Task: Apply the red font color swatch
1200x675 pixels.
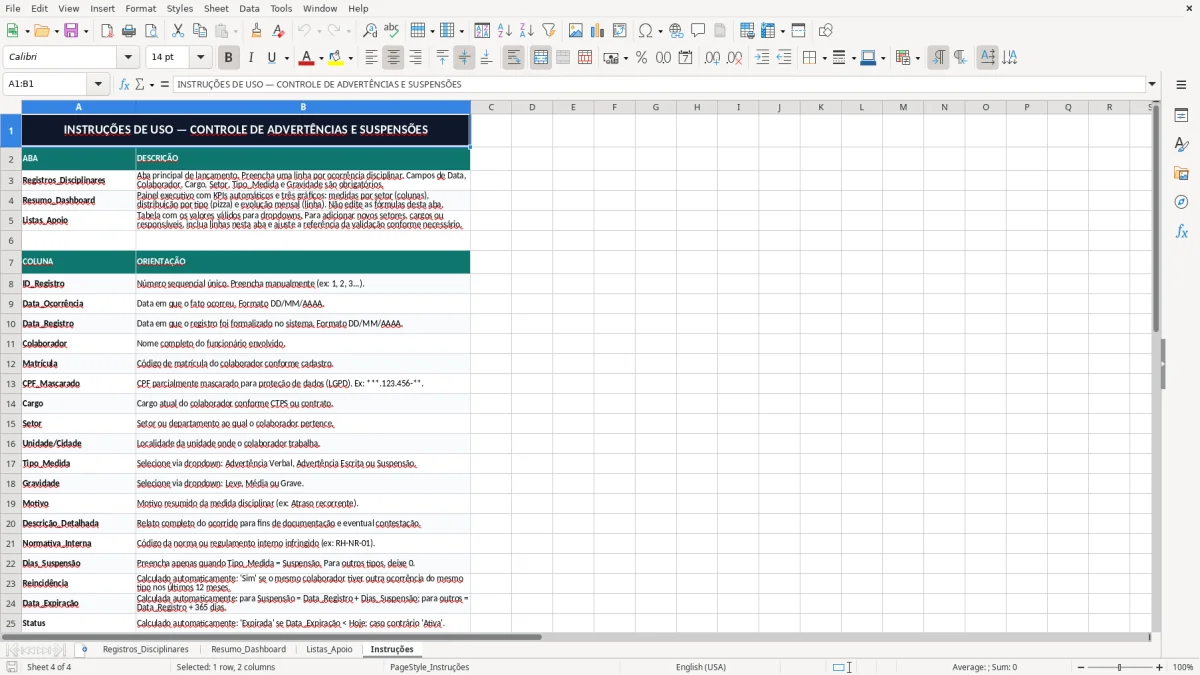Action: pyautogui.click(x=307, y=58)
